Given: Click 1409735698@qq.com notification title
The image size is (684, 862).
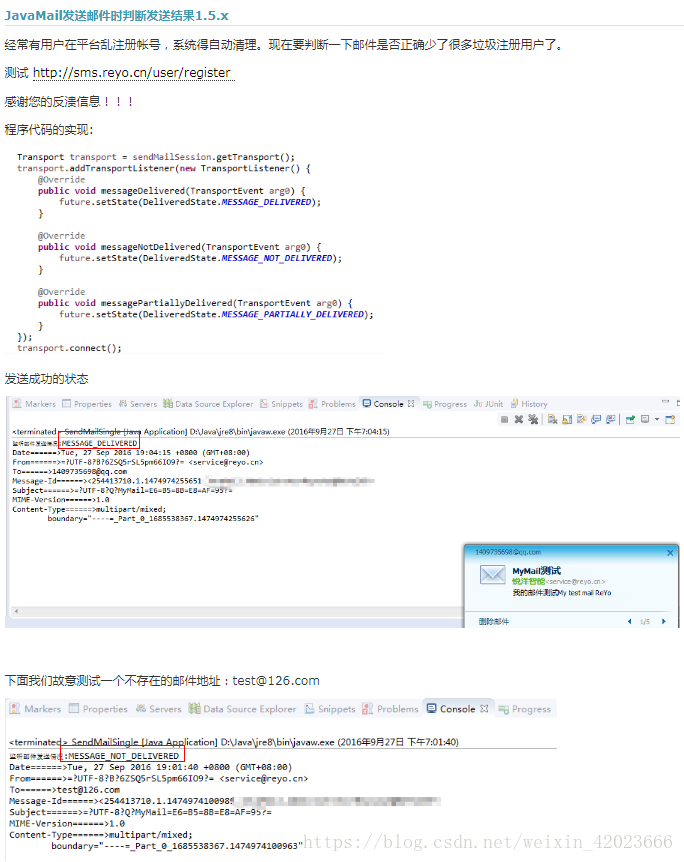Looking at the screenshot, I should 508,552.
